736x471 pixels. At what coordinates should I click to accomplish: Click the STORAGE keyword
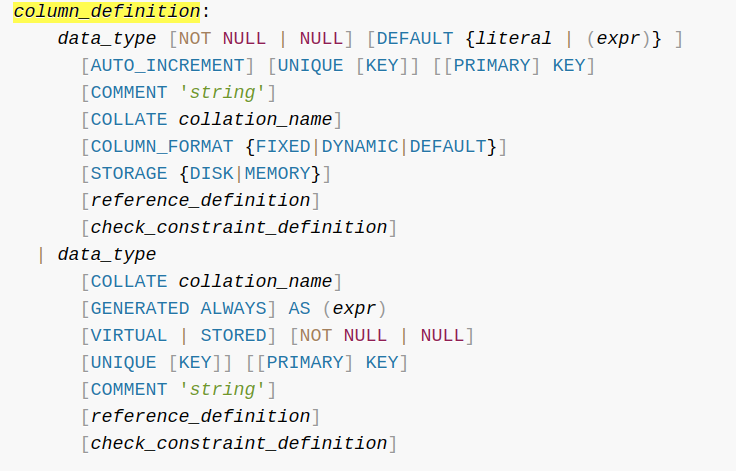tap(129, 173)
